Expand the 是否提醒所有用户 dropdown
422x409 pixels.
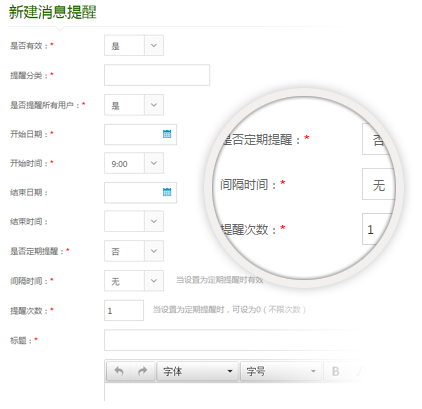click(x=154, y=105)
